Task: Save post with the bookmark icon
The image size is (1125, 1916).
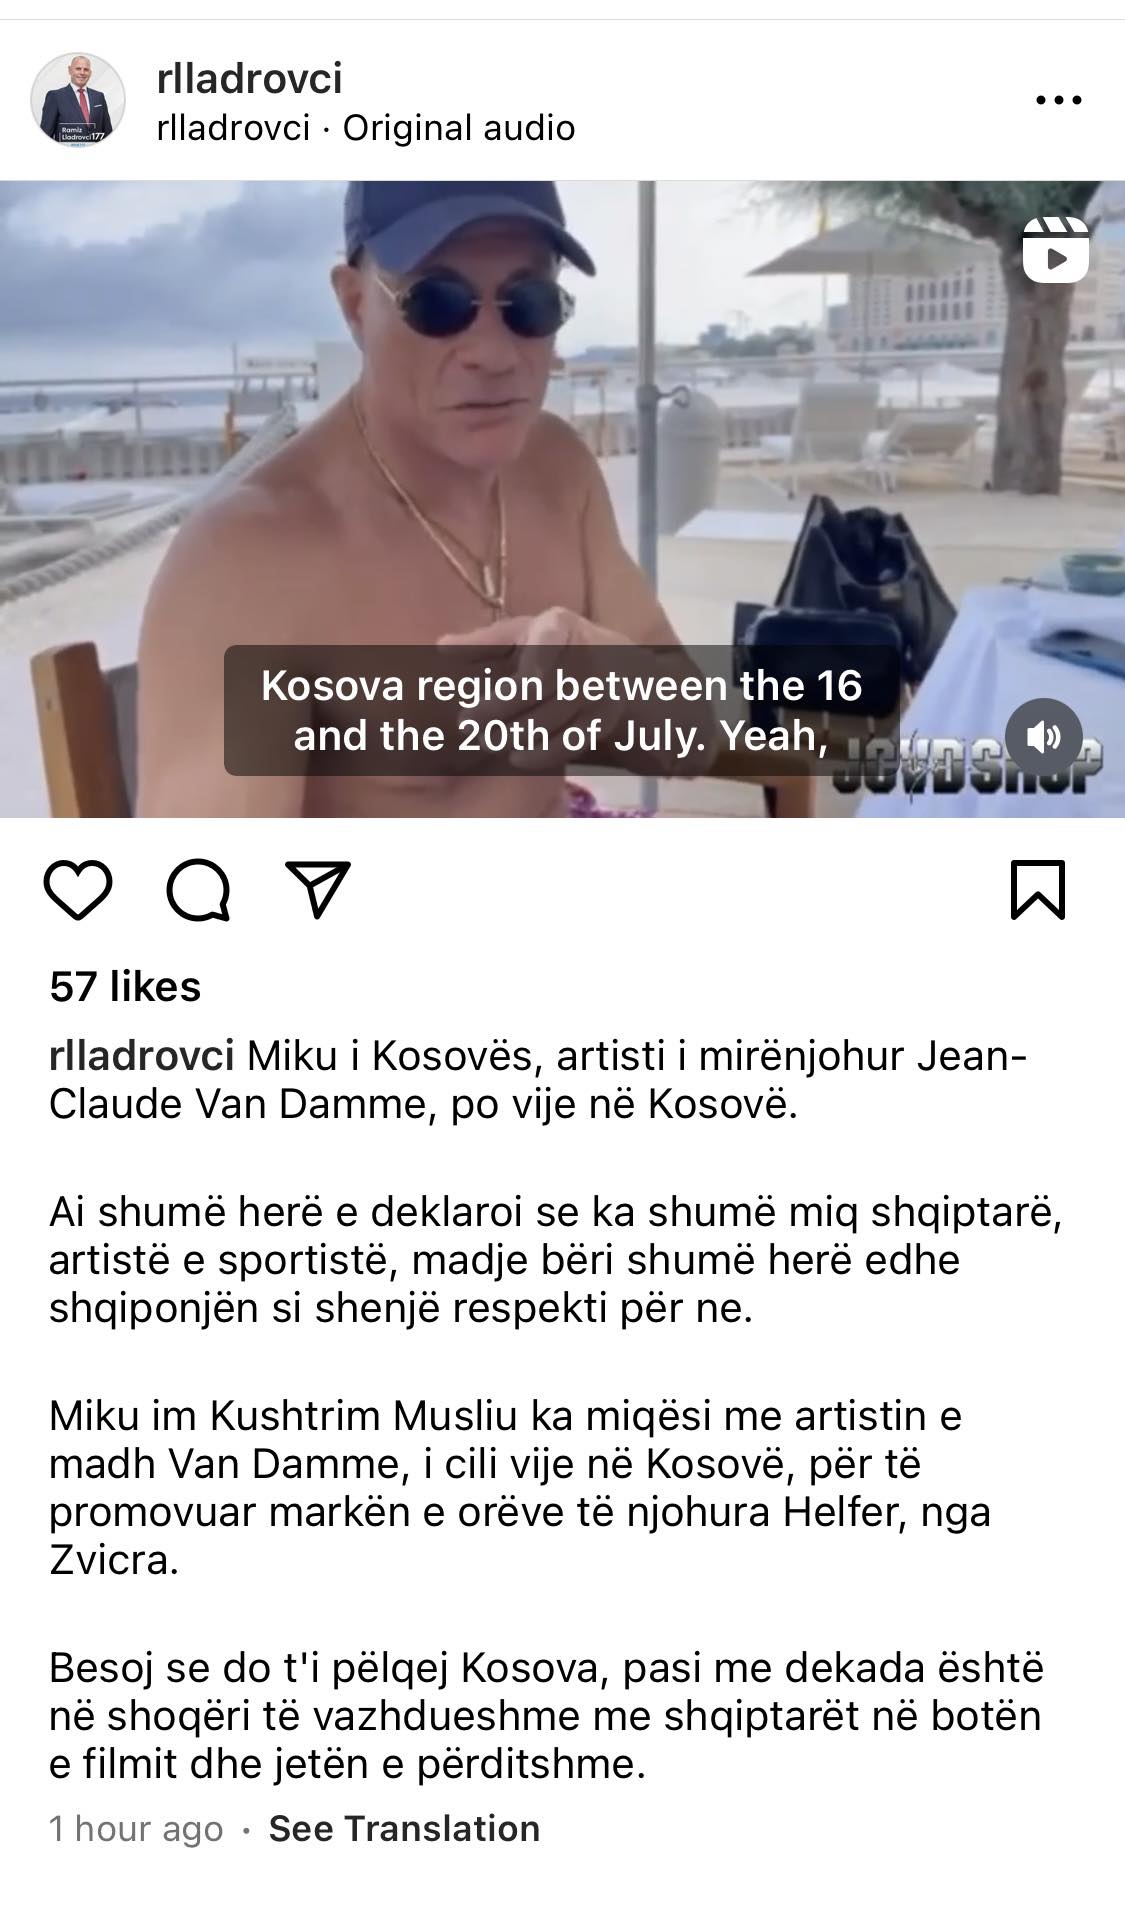Action: coord(1038,889)
